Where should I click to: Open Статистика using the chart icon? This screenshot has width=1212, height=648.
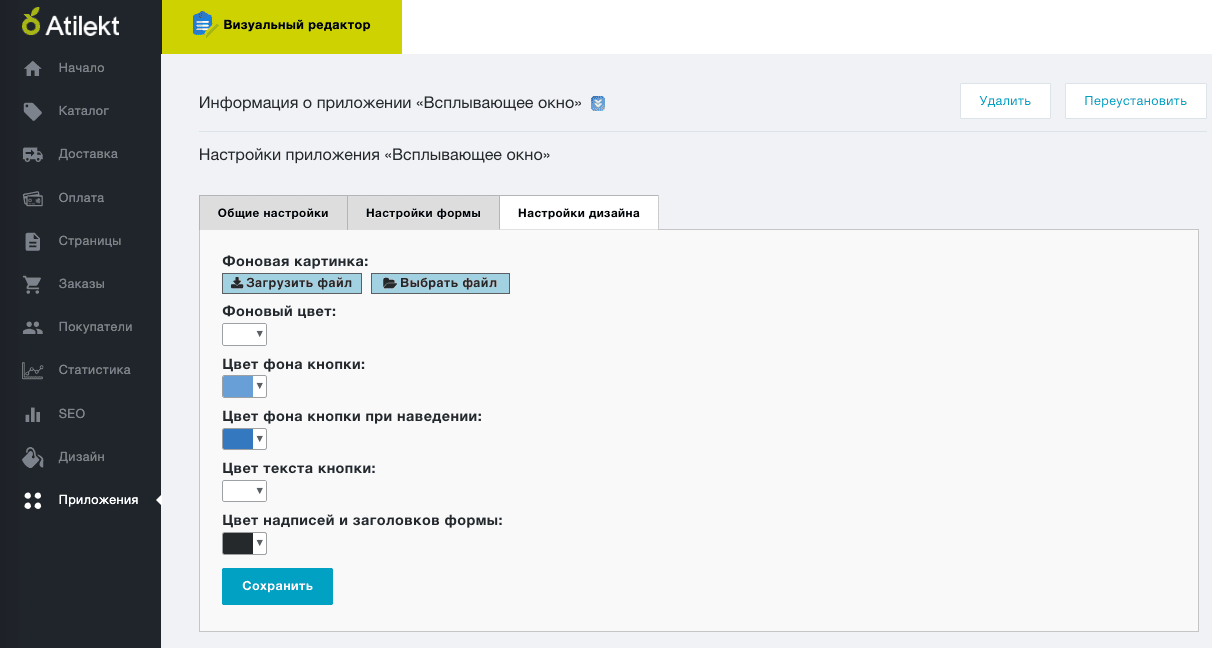coord(33,370)
